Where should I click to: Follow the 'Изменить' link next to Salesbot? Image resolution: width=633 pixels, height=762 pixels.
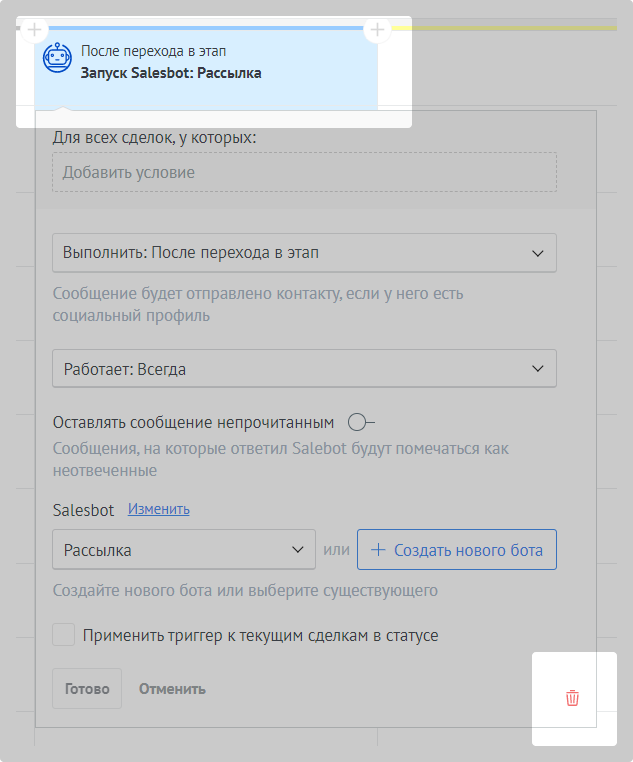[x=158, y=509]
